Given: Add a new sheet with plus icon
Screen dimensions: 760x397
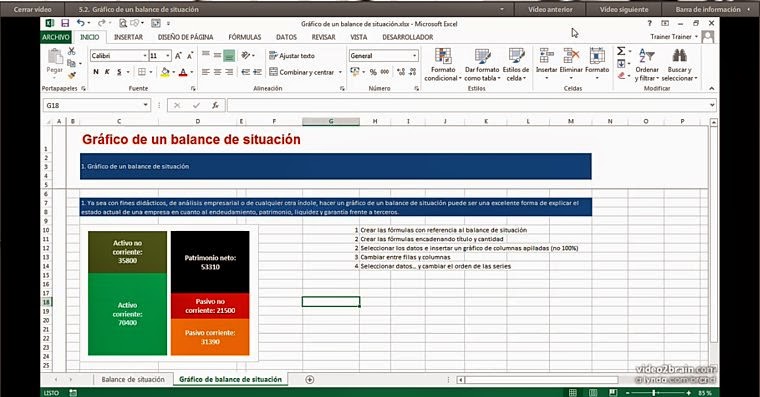Looking at the screenshot, I should pyautogui.click(x=310, y=380).
